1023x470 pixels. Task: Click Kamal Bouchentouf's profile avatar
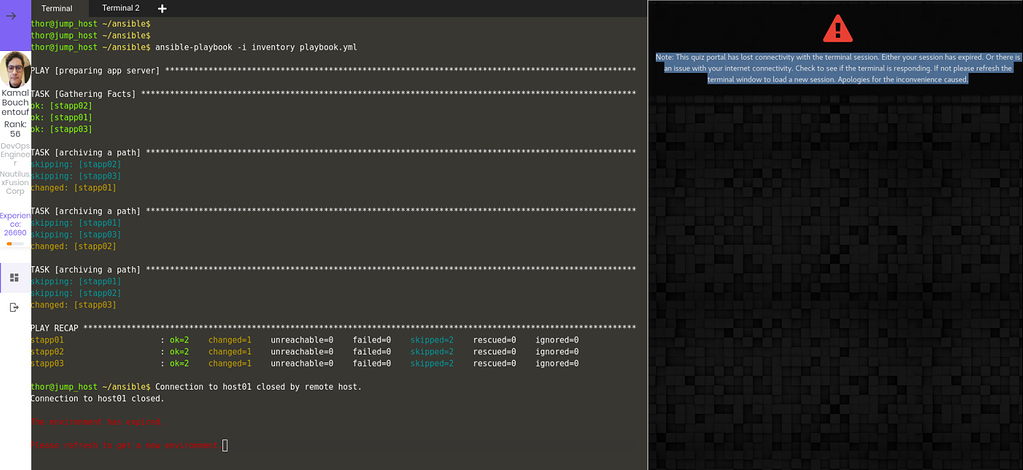pos(15,70)
